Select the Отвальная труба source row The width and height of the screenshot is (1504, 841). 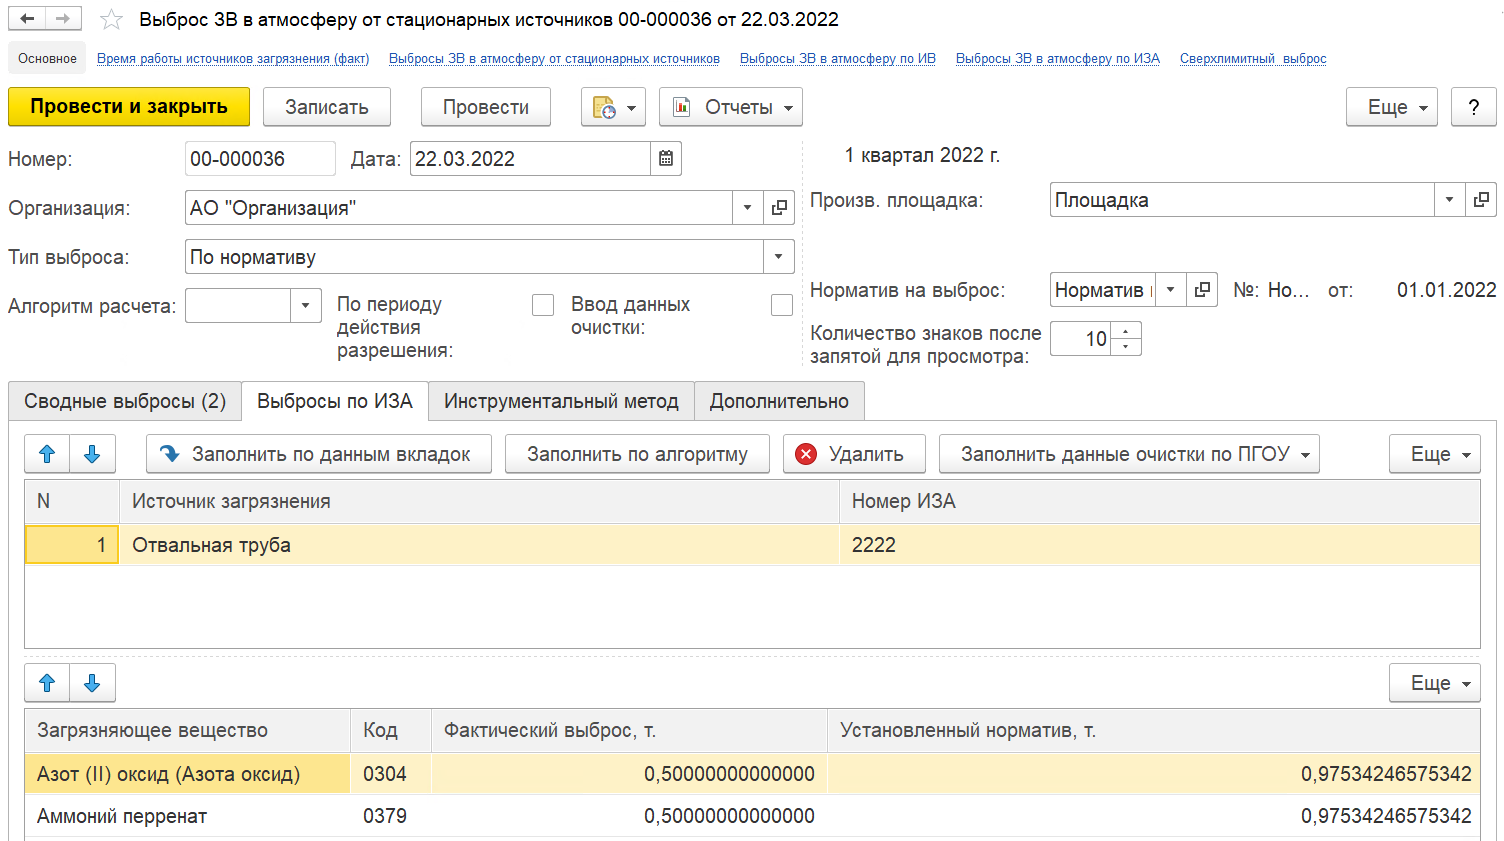click(752, 545)
